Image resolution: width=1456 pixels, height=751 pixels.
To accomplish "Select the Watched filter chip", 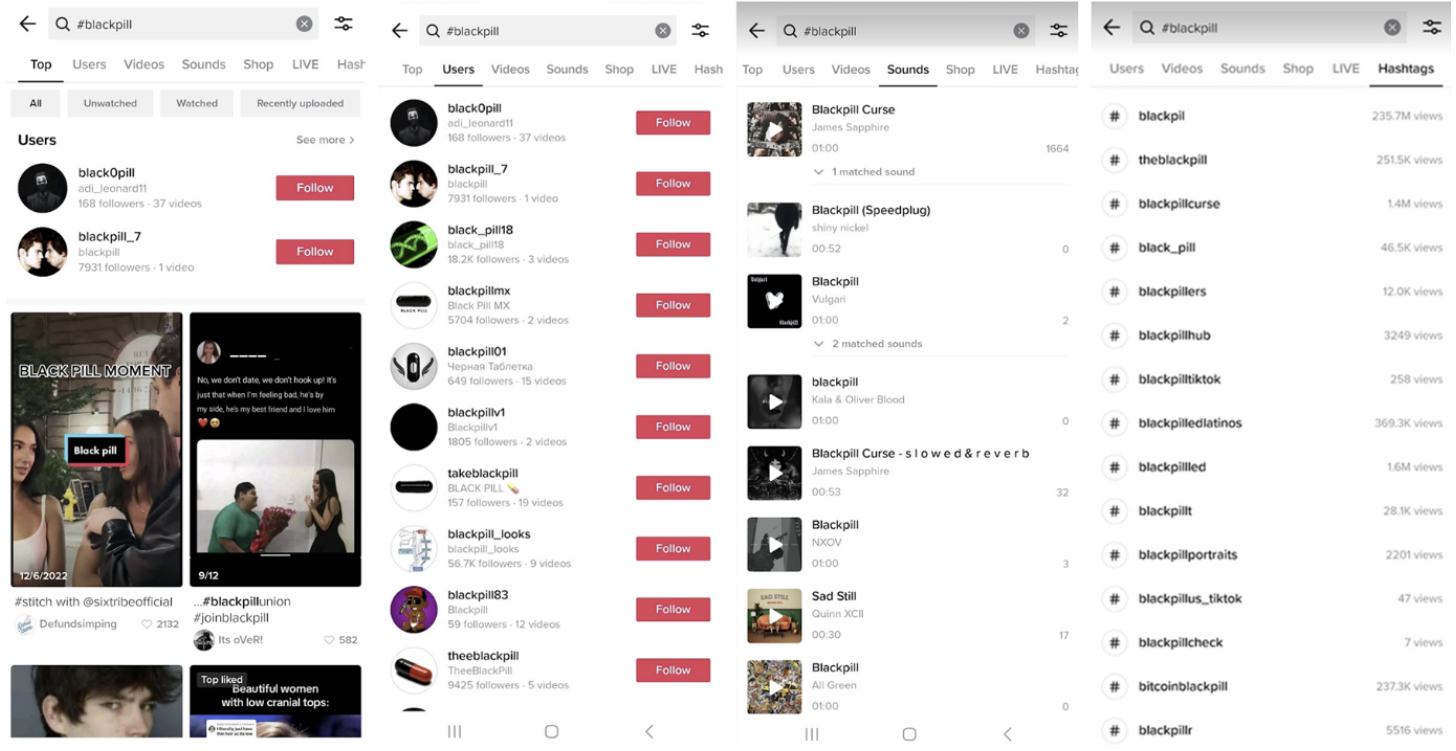I will pyautogui.click(x=197, y=103).
